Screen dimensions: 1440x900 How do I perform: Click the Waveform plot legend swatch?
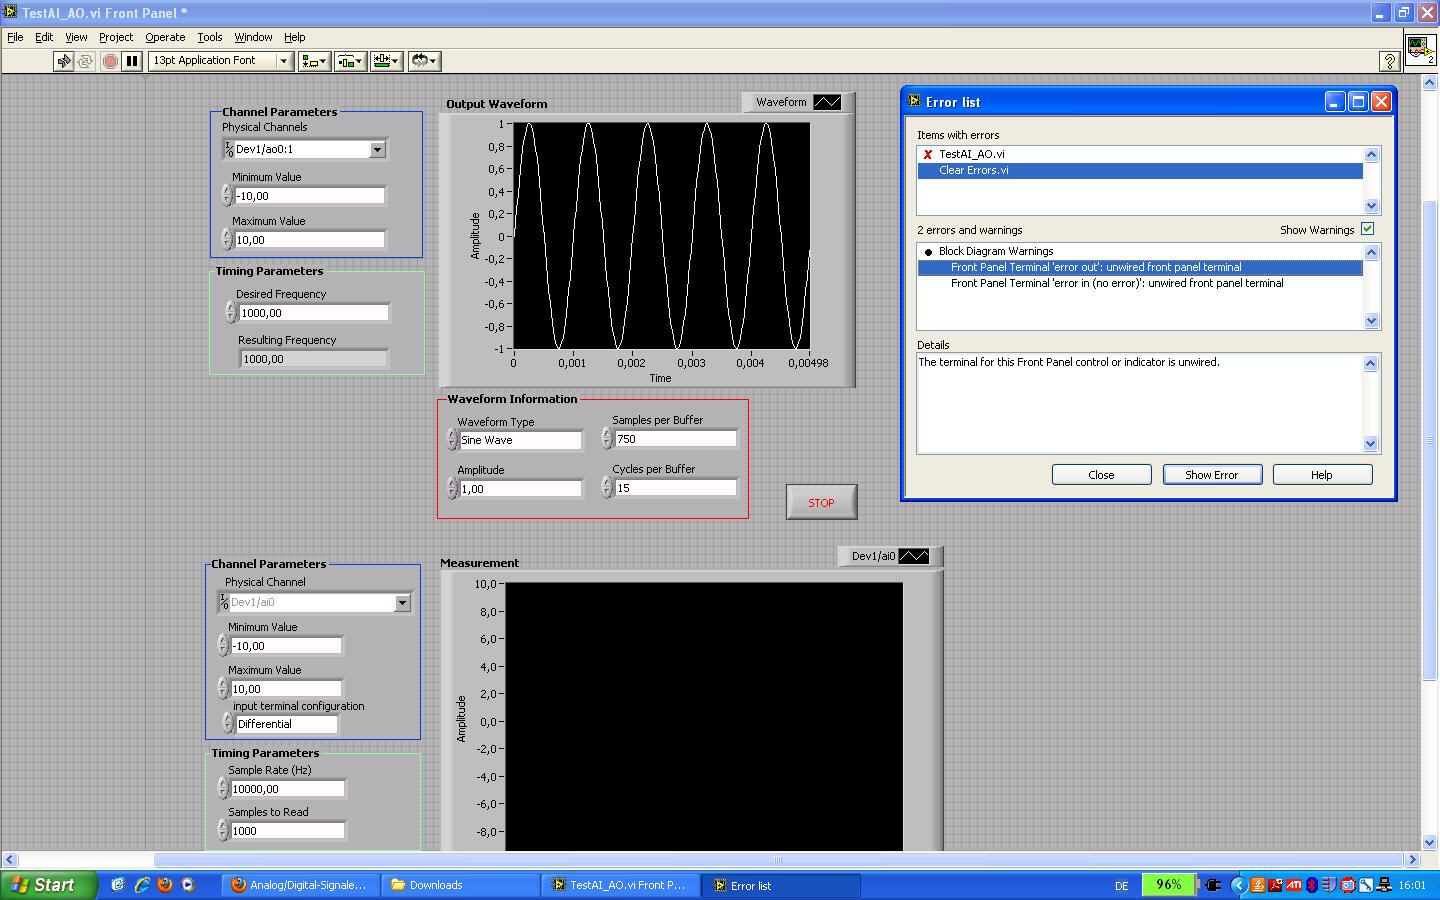pos(827,102)
